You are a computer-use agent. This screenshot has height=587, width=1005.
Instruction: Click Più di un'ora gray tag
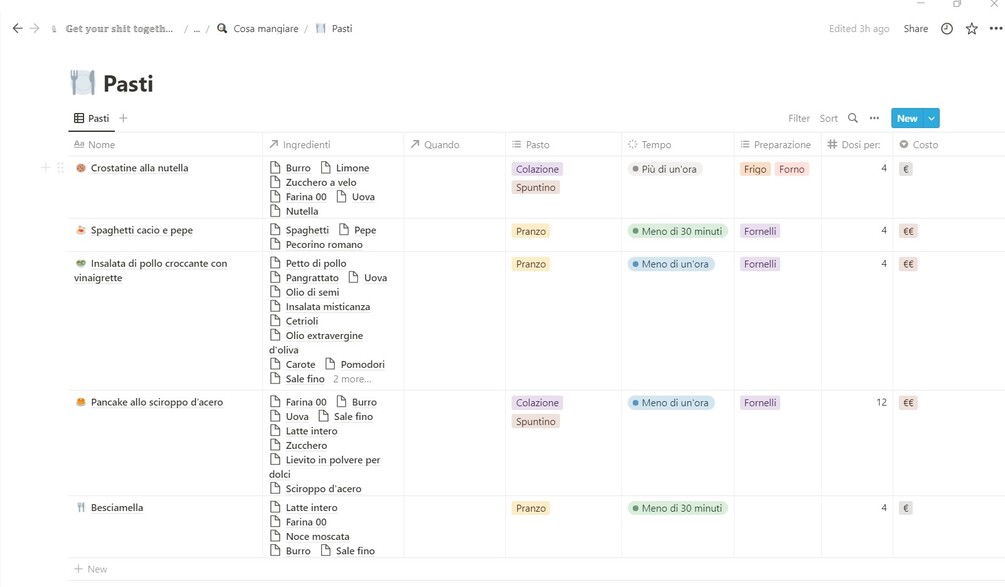(x=664, y=169)
